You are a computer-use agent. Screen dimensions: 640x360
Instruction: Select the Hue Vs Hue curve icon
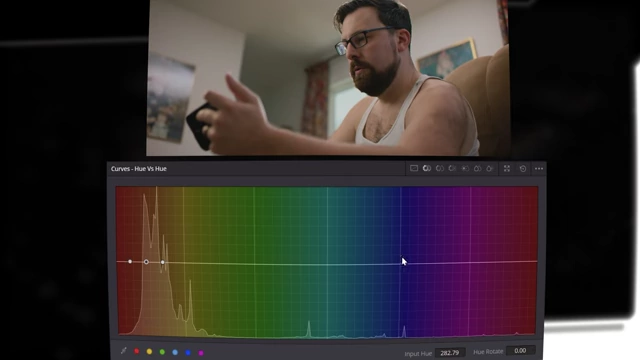point(427,168)
